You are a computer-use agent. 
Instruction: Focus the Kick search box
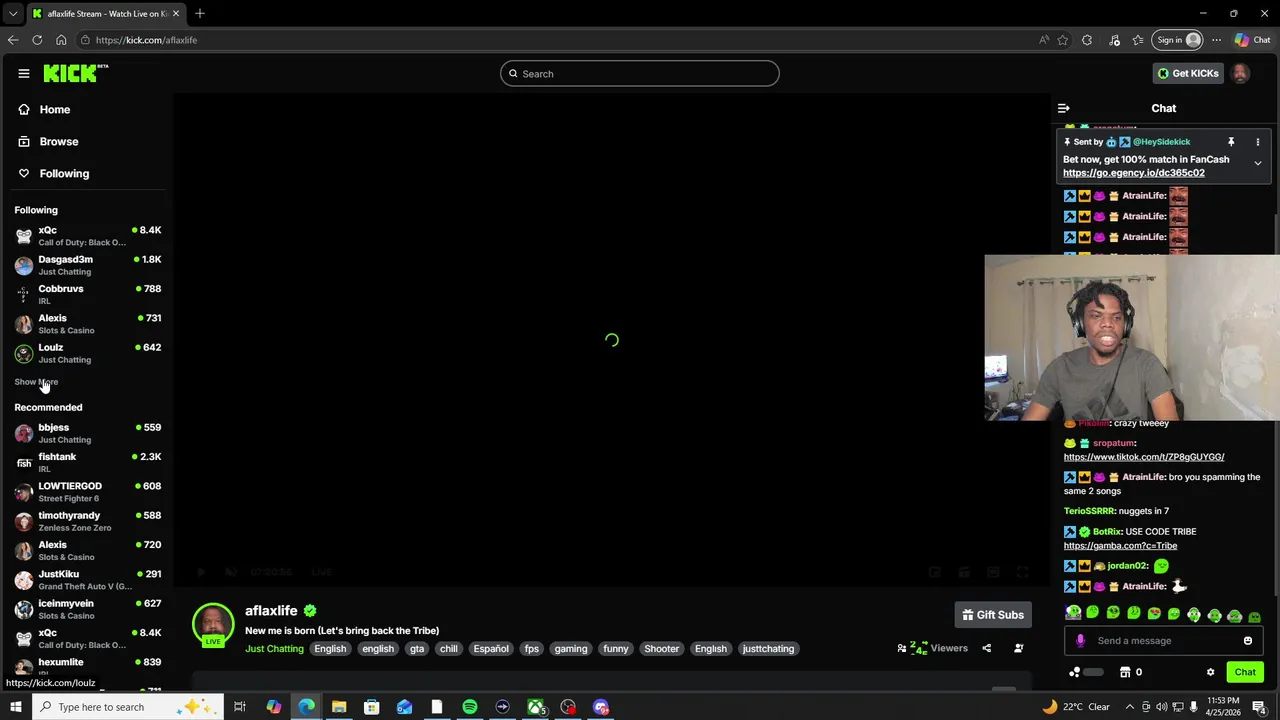(x=640, y=73)
